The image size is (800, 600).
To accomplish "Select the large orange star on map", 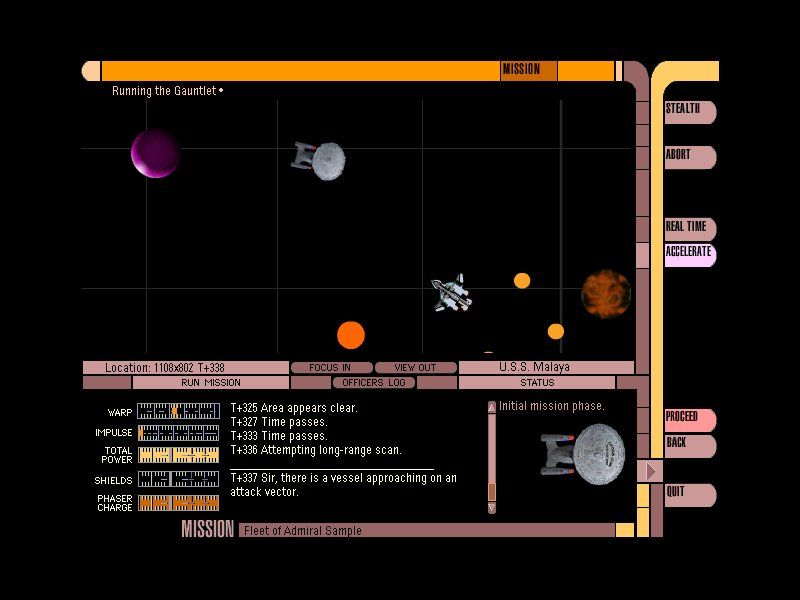I will (351, 335).
